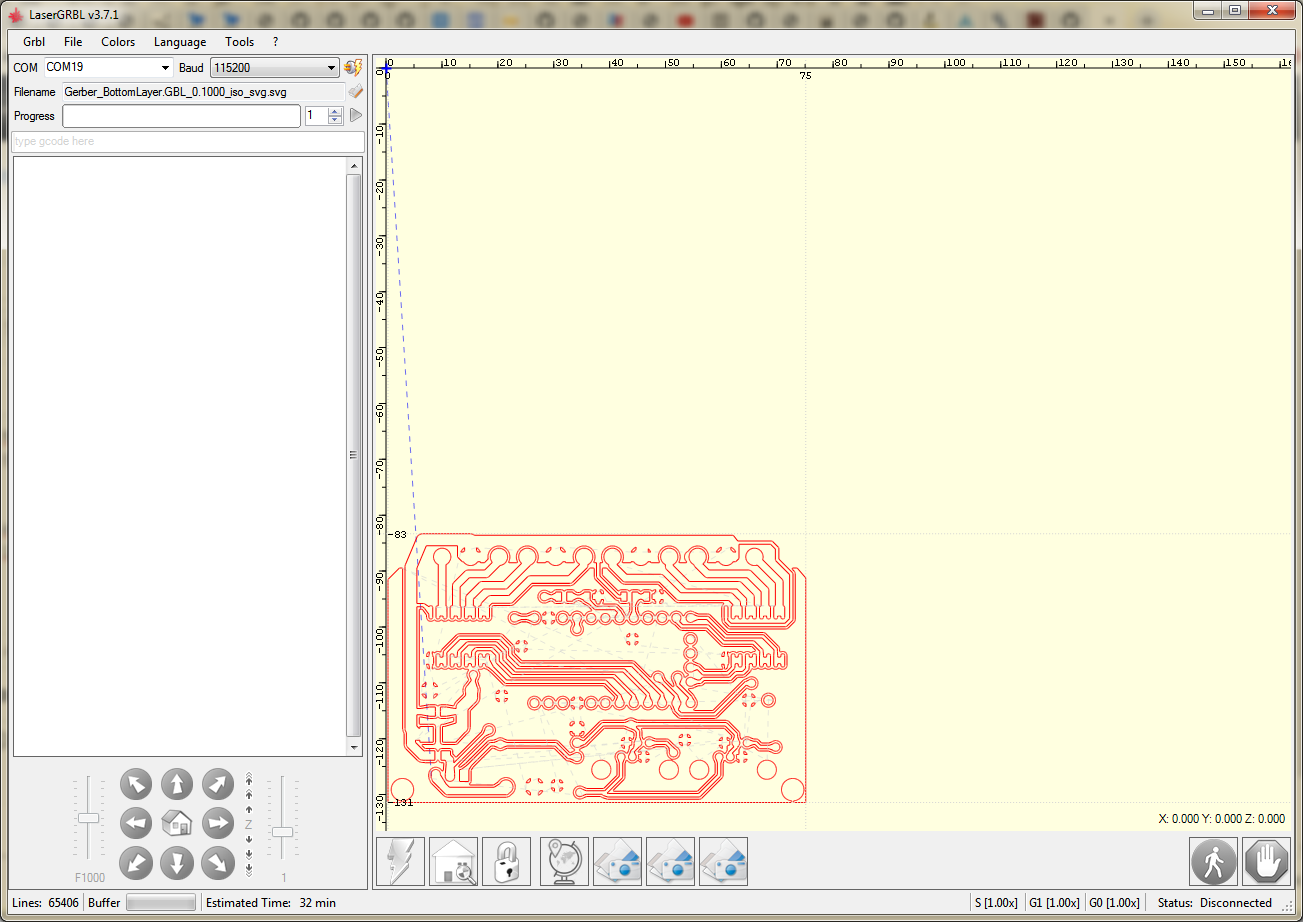Click the LaserGRBL title bar icon

[x=15, y=13]
